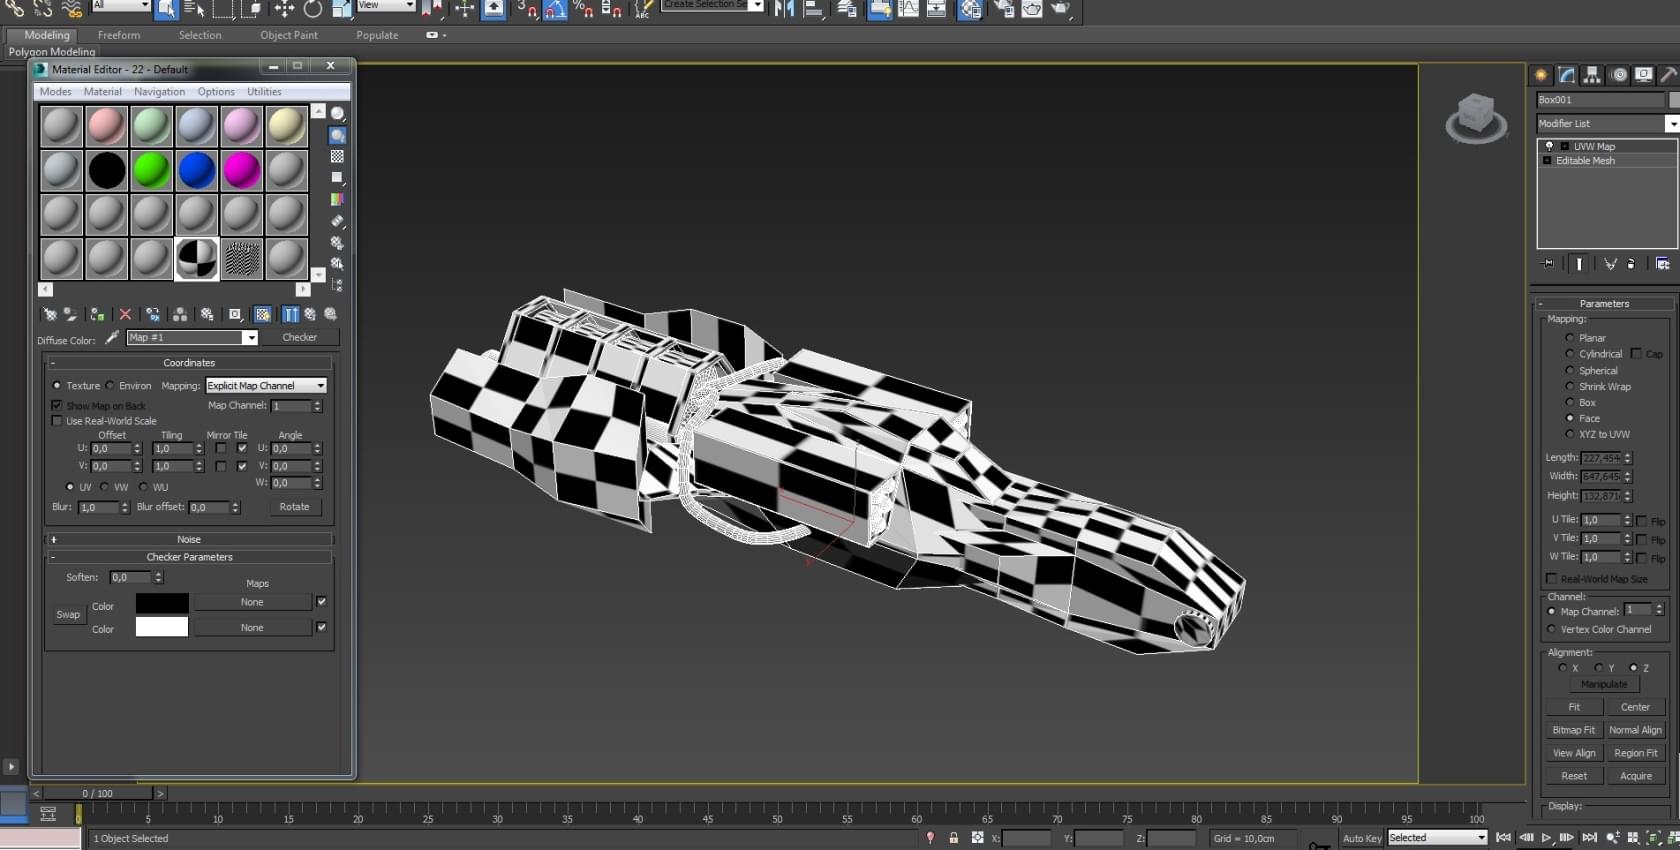Click the black checker color swatch
Image resolution: width=1680 pixels, height=850 pixels.
click(162, 603)
